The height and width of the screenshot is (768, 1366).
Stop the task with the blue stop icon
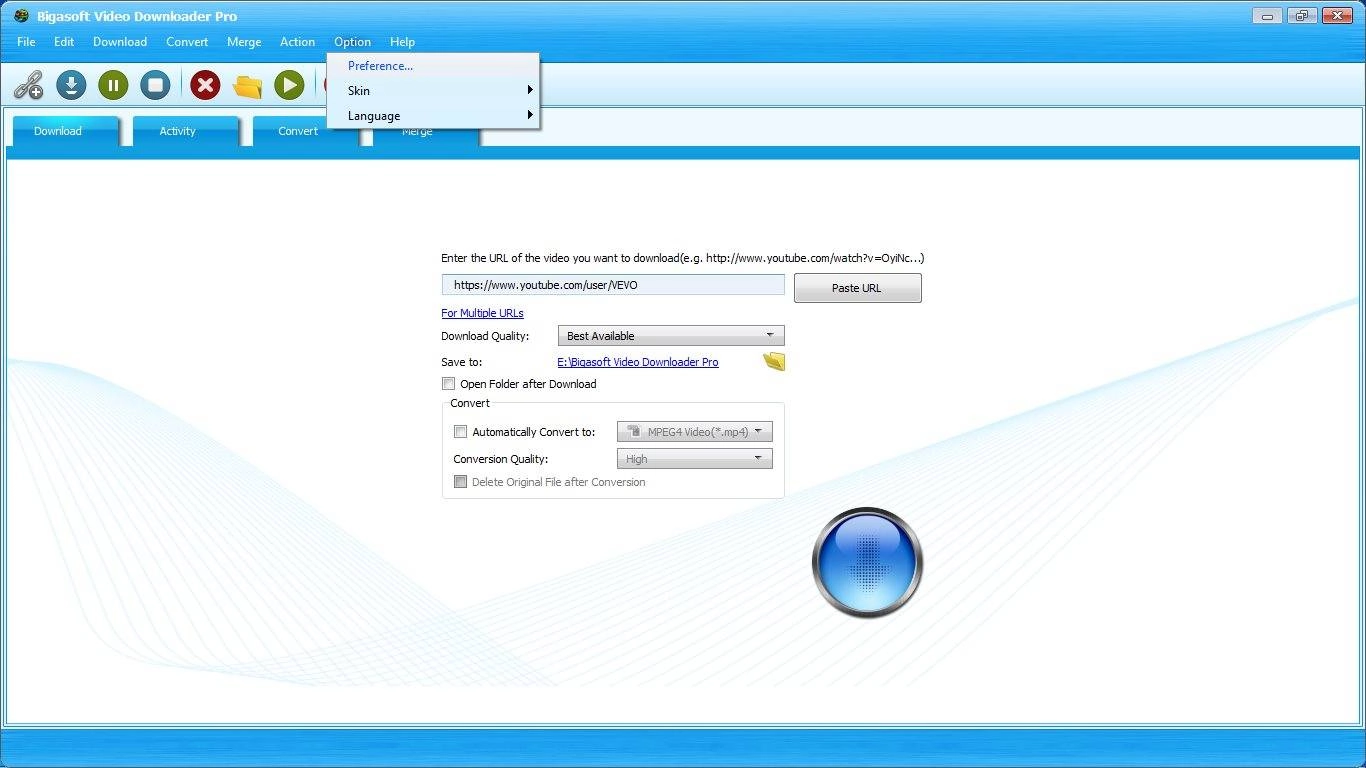point(155,85)
